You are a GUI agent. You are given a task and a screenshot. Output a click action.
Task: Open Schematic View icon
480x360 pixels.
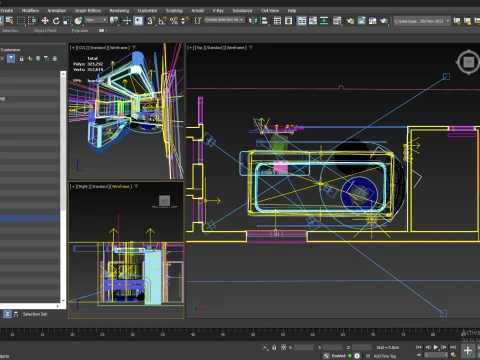(x=324, y=21)
